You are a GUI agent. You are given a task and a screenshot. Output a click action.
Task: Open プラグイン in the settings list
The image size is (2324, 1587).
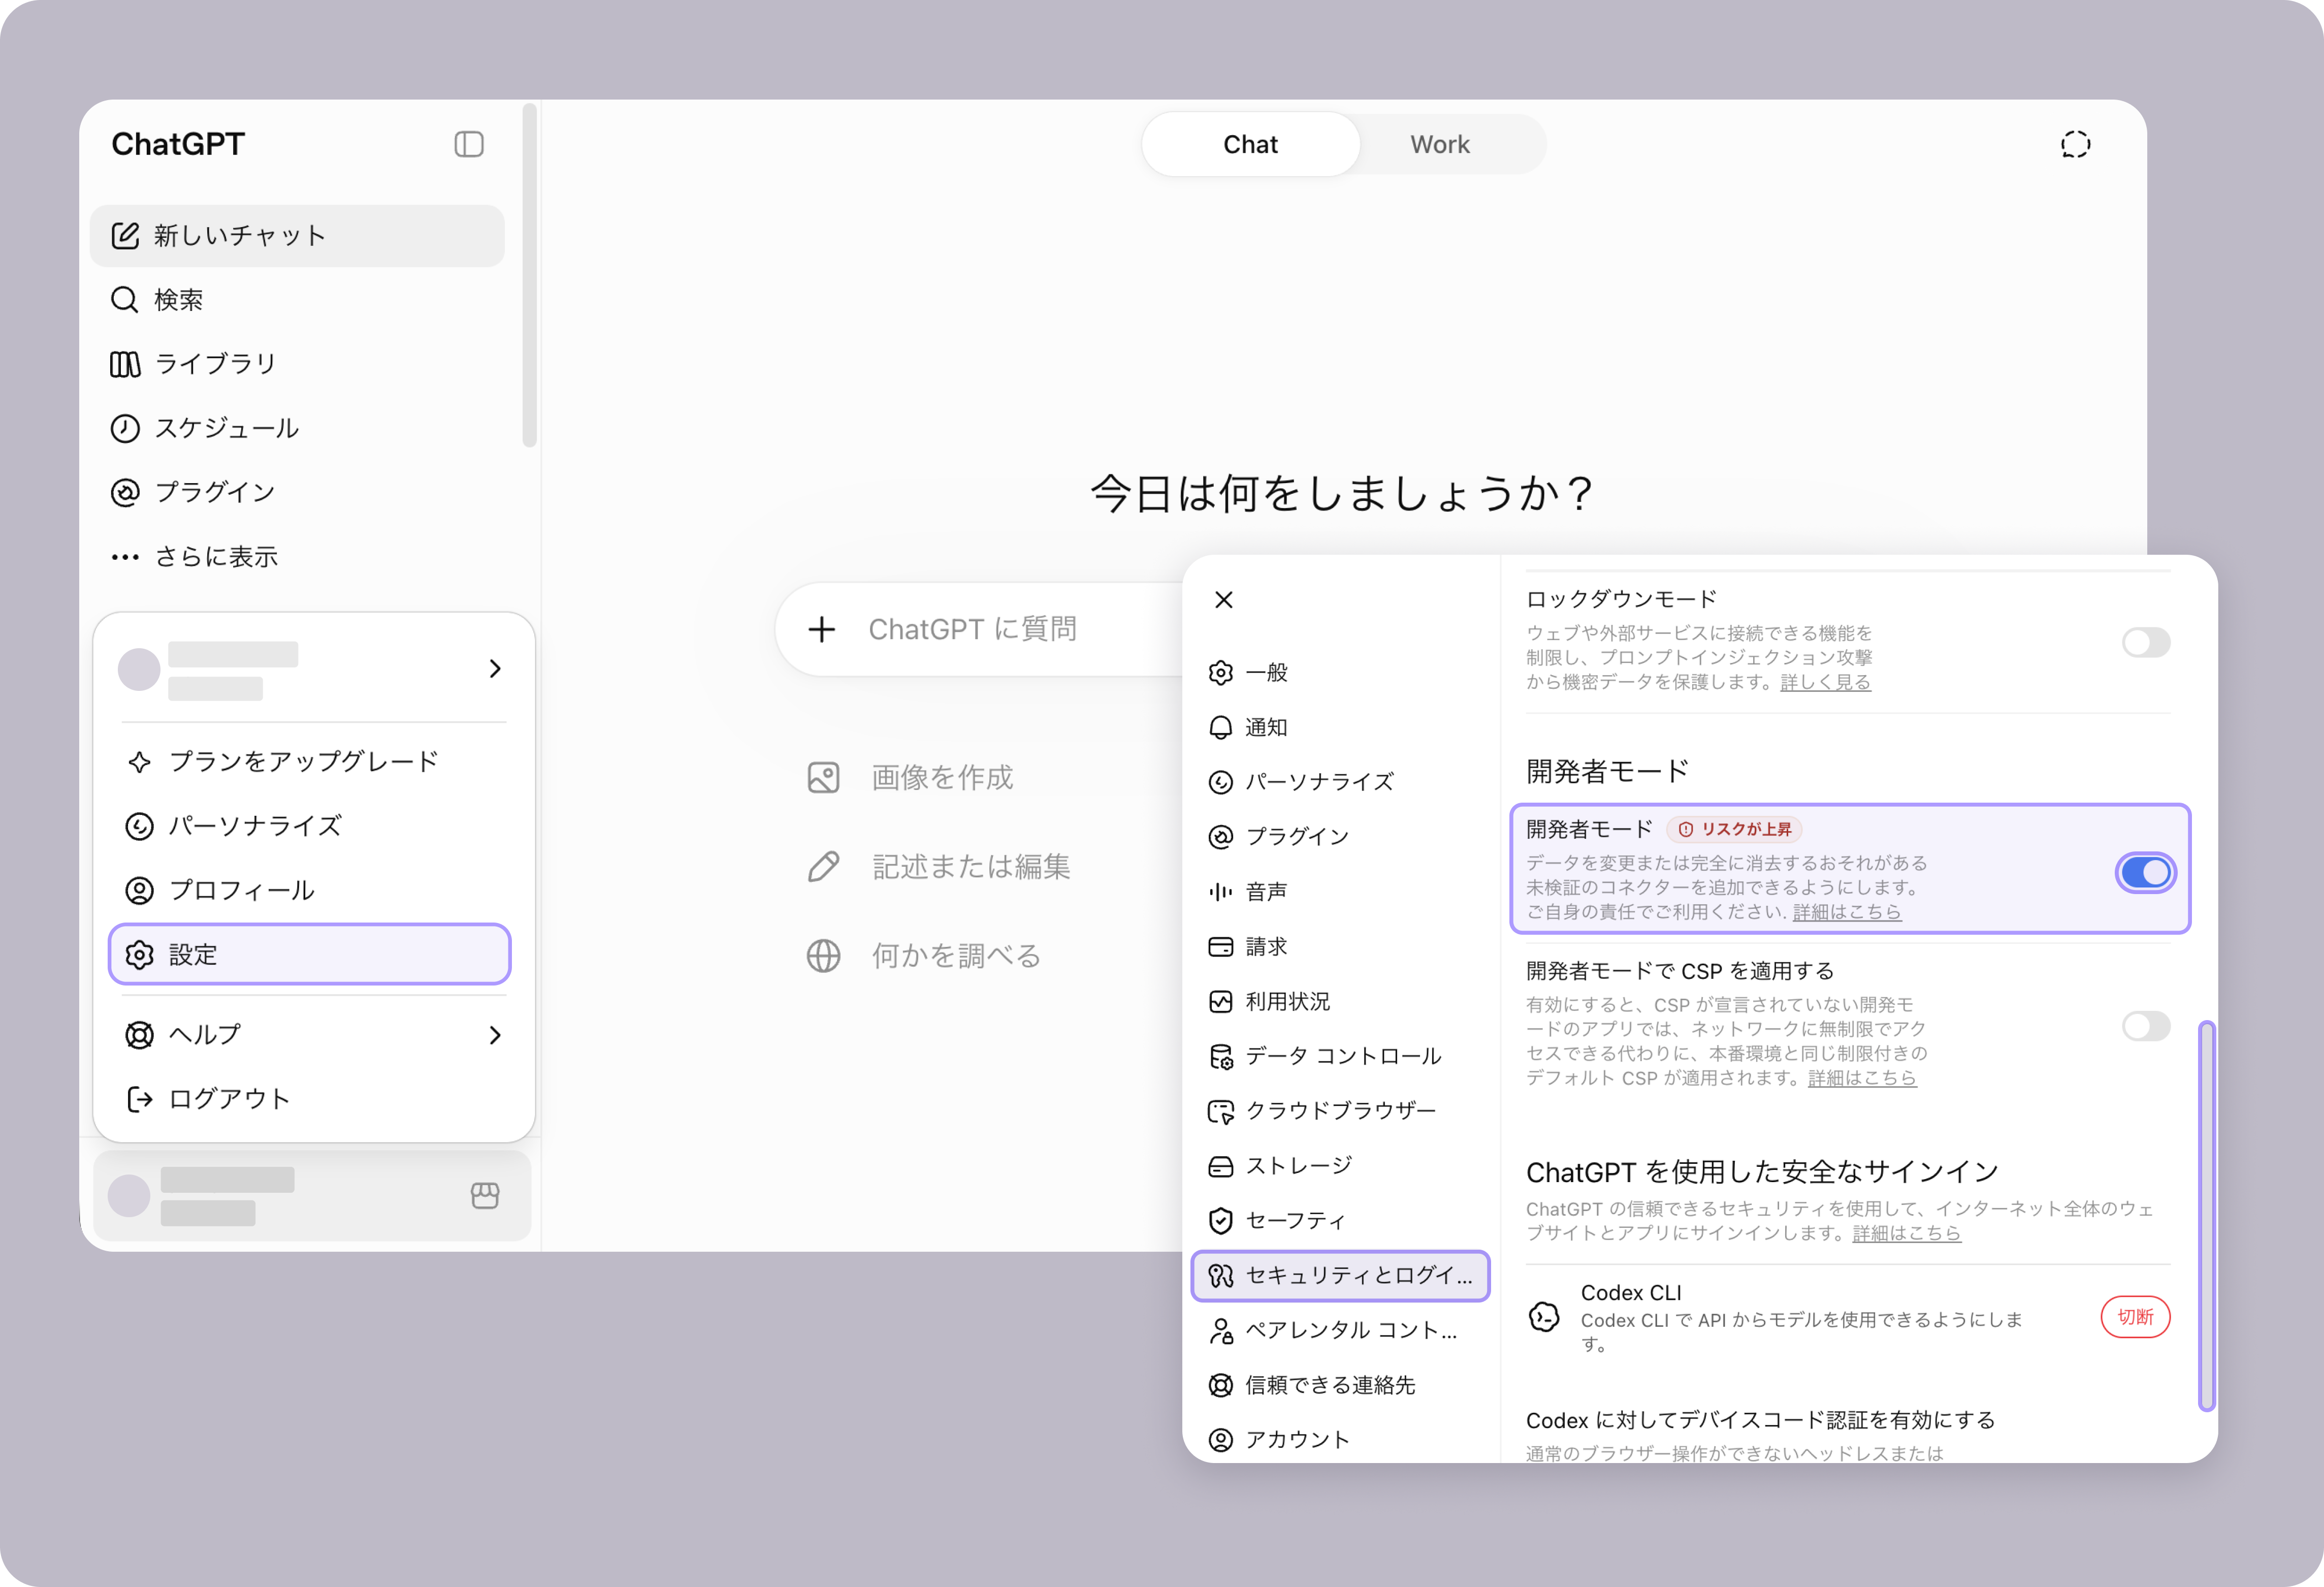[x=1340, y=837]
